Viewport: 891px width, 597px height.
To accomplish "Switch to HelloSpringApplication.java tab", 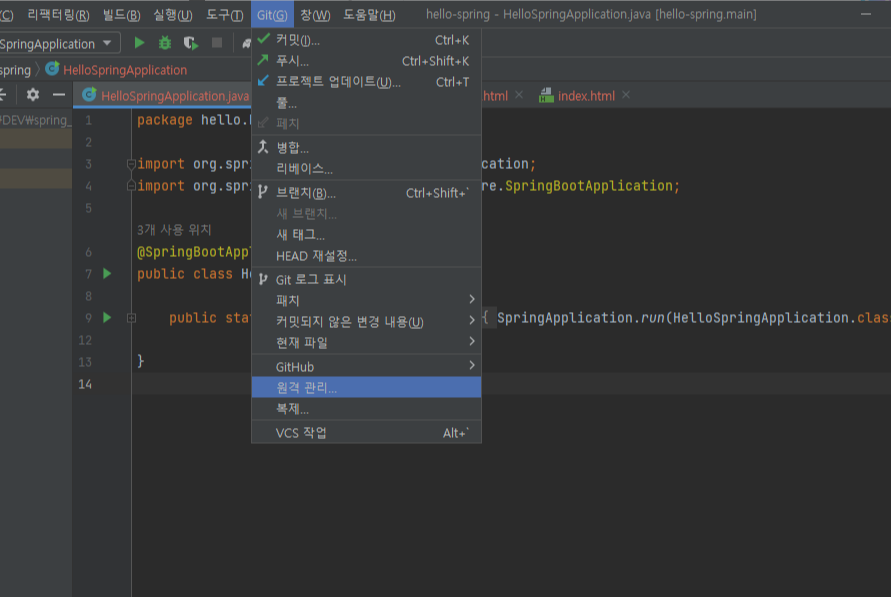I will pyautogui.click(x=165, y=95).
